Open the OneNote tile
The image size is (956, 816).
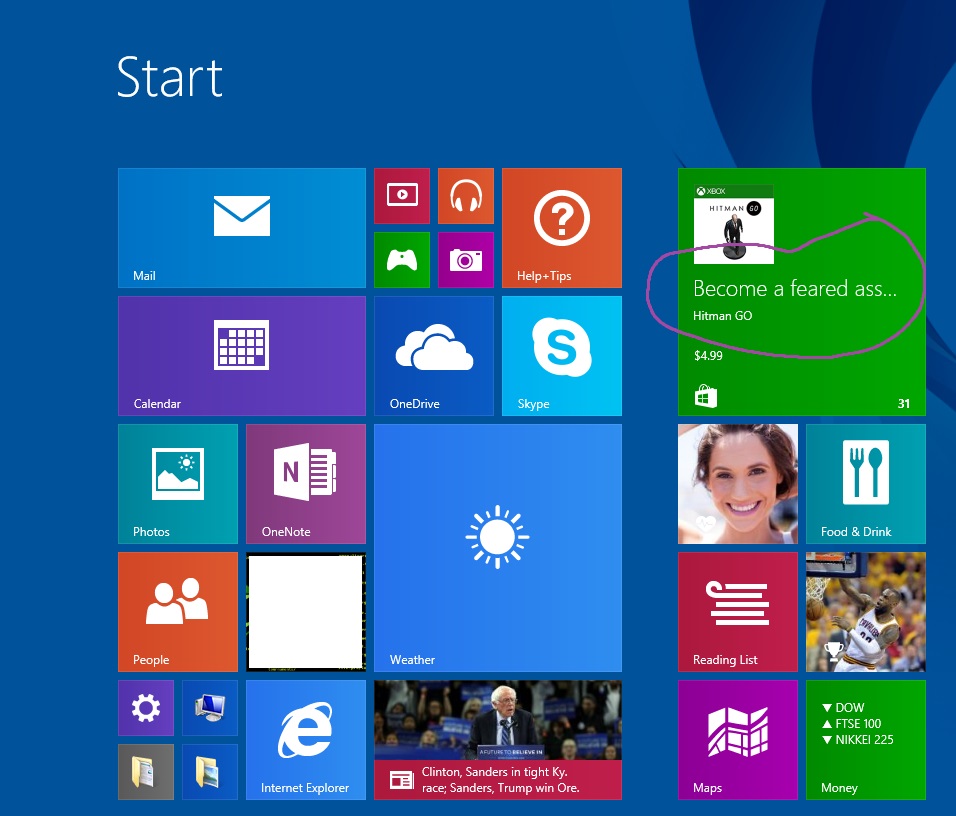(x=305, y=484)
